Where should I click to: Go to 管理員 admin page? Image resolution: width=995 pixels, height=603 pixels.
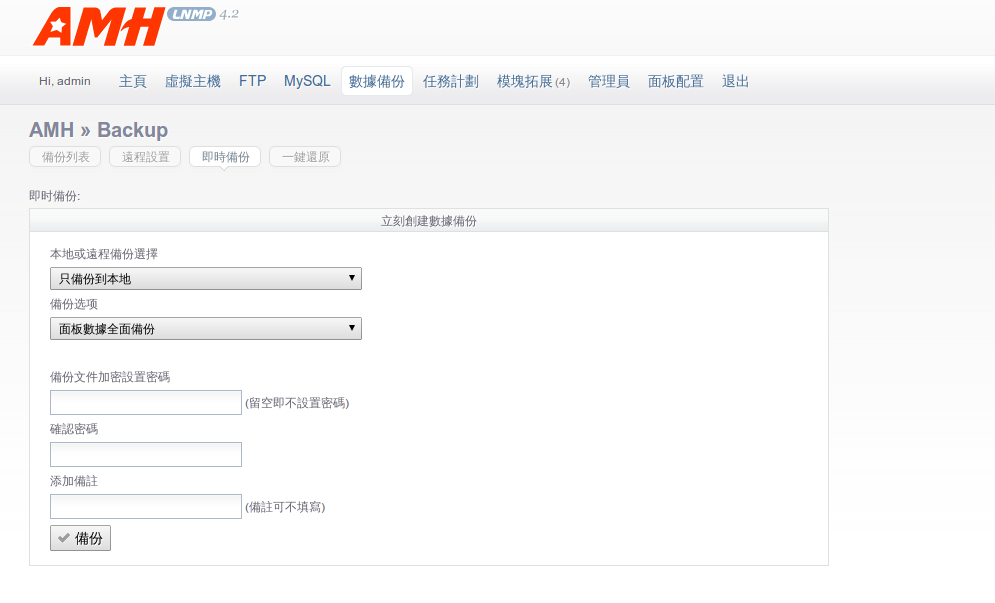pyautogui.click(x=608, y=81)
